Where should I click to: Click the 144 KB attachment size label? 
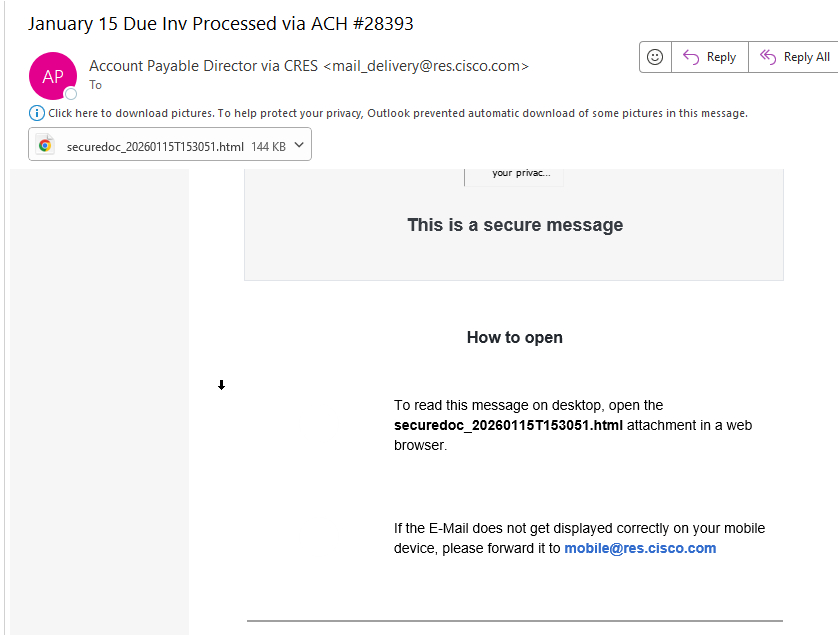268,146
